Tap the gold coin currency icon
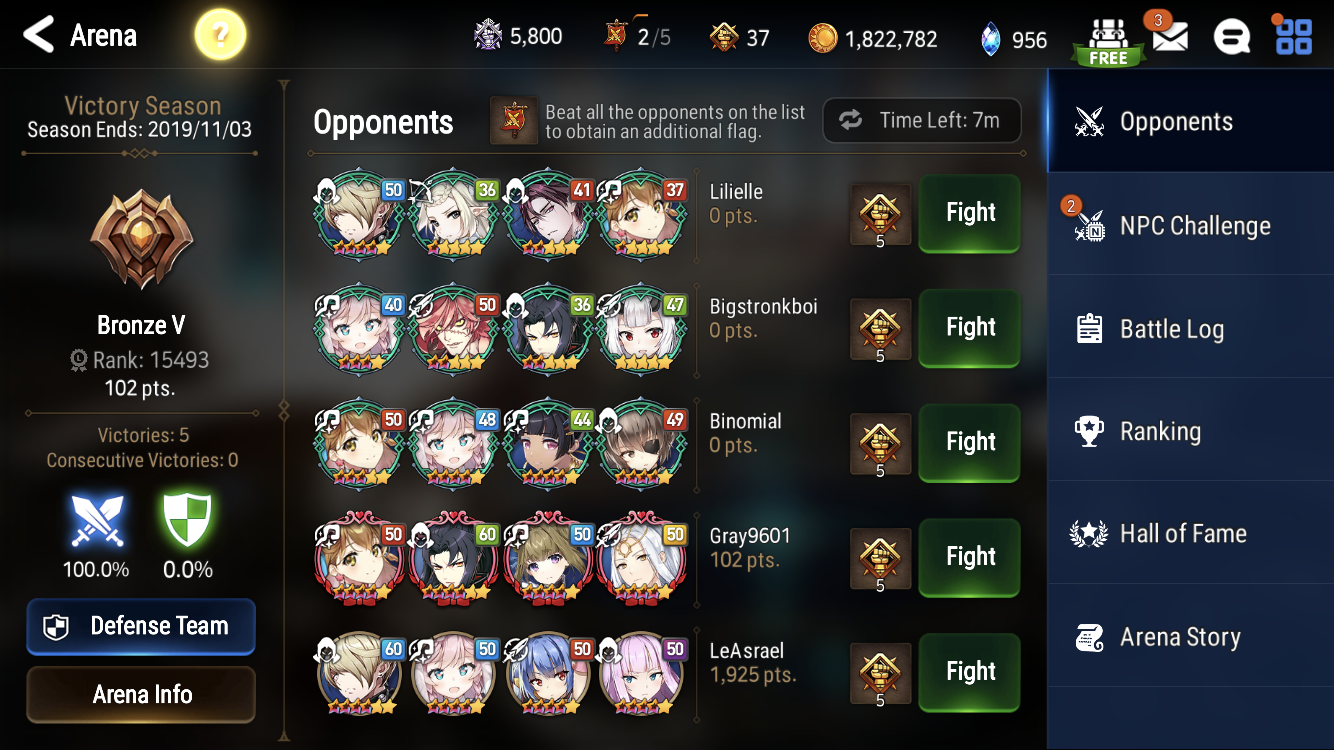1334x750 pixels. (822, 38)
